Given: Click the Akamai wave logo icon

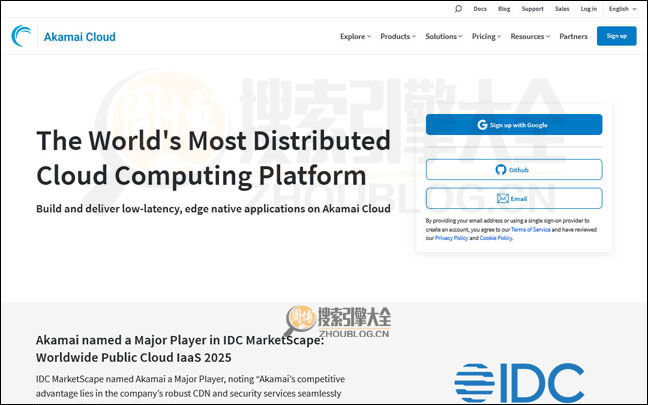Looking at the screenshot, I should (21, 36).
